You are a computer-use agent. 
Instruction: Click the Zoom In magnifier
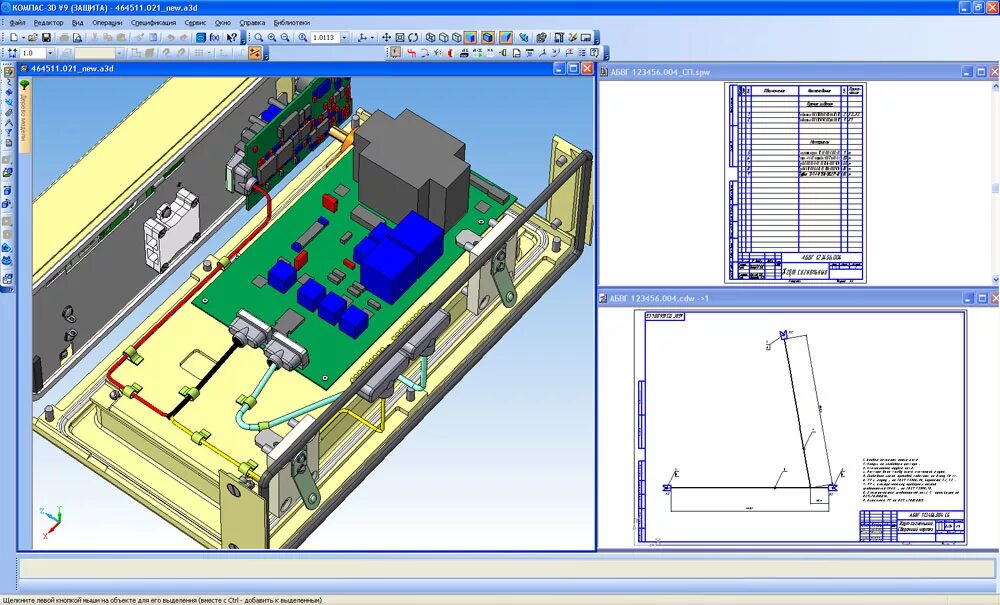272,38
